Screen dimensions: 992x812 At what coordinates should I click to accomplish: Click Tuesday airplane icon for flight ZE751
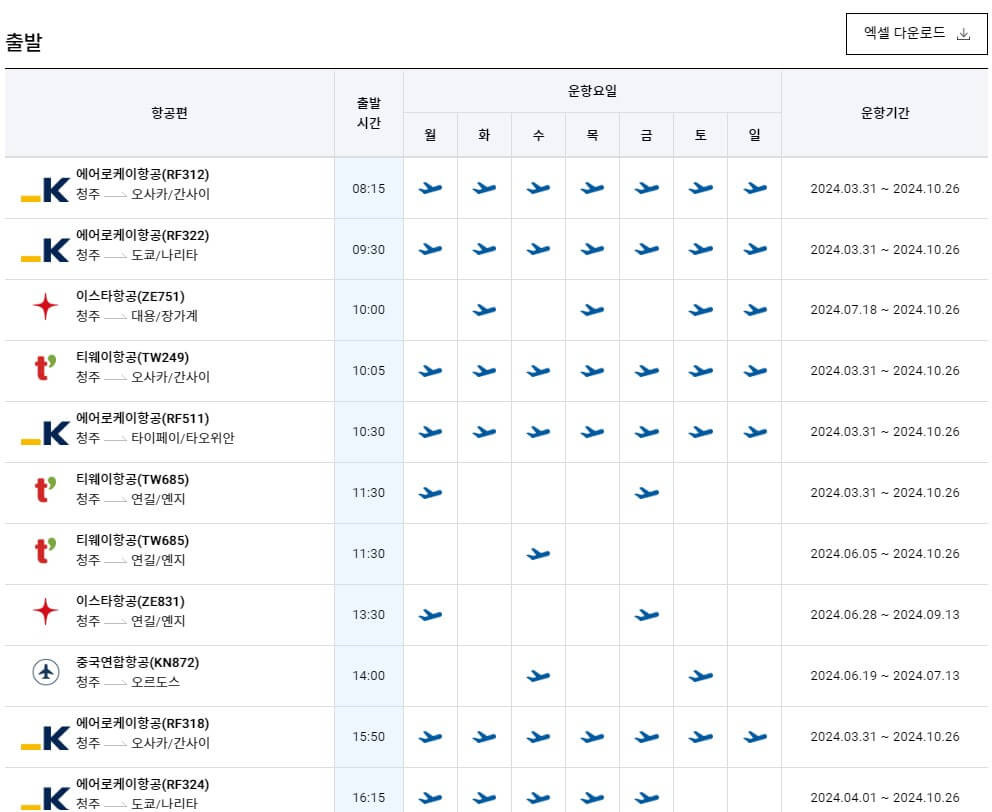click(483, 309)
